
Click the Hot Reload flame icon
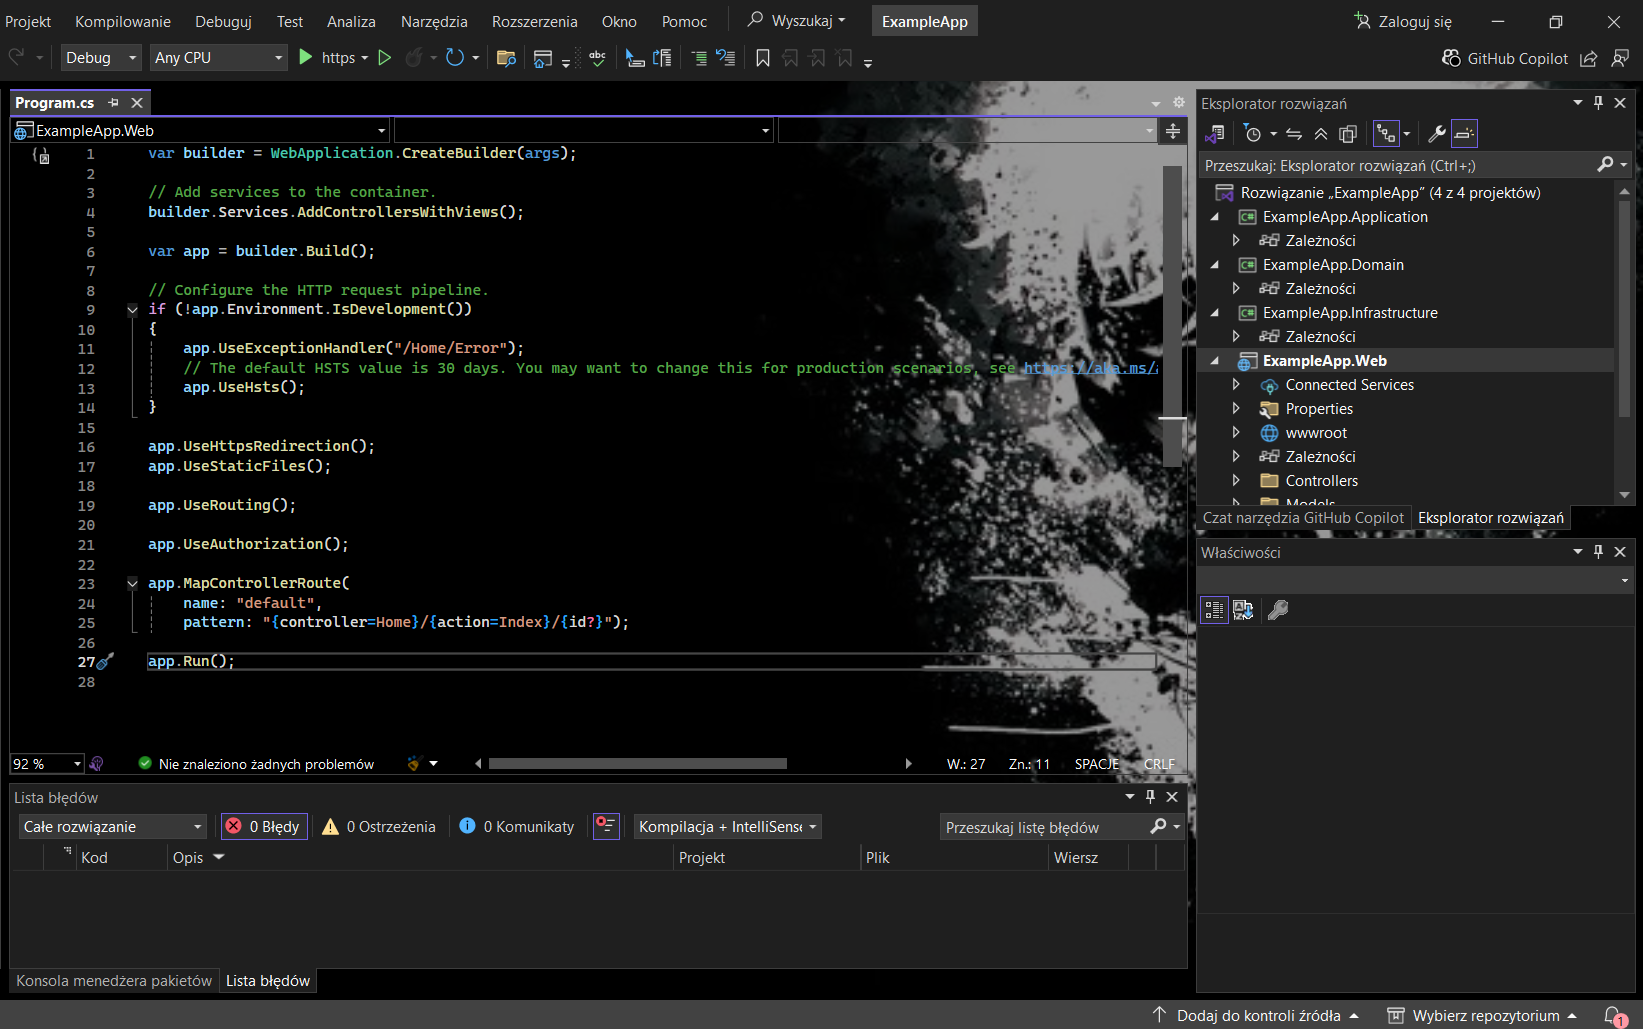[413, 58]
